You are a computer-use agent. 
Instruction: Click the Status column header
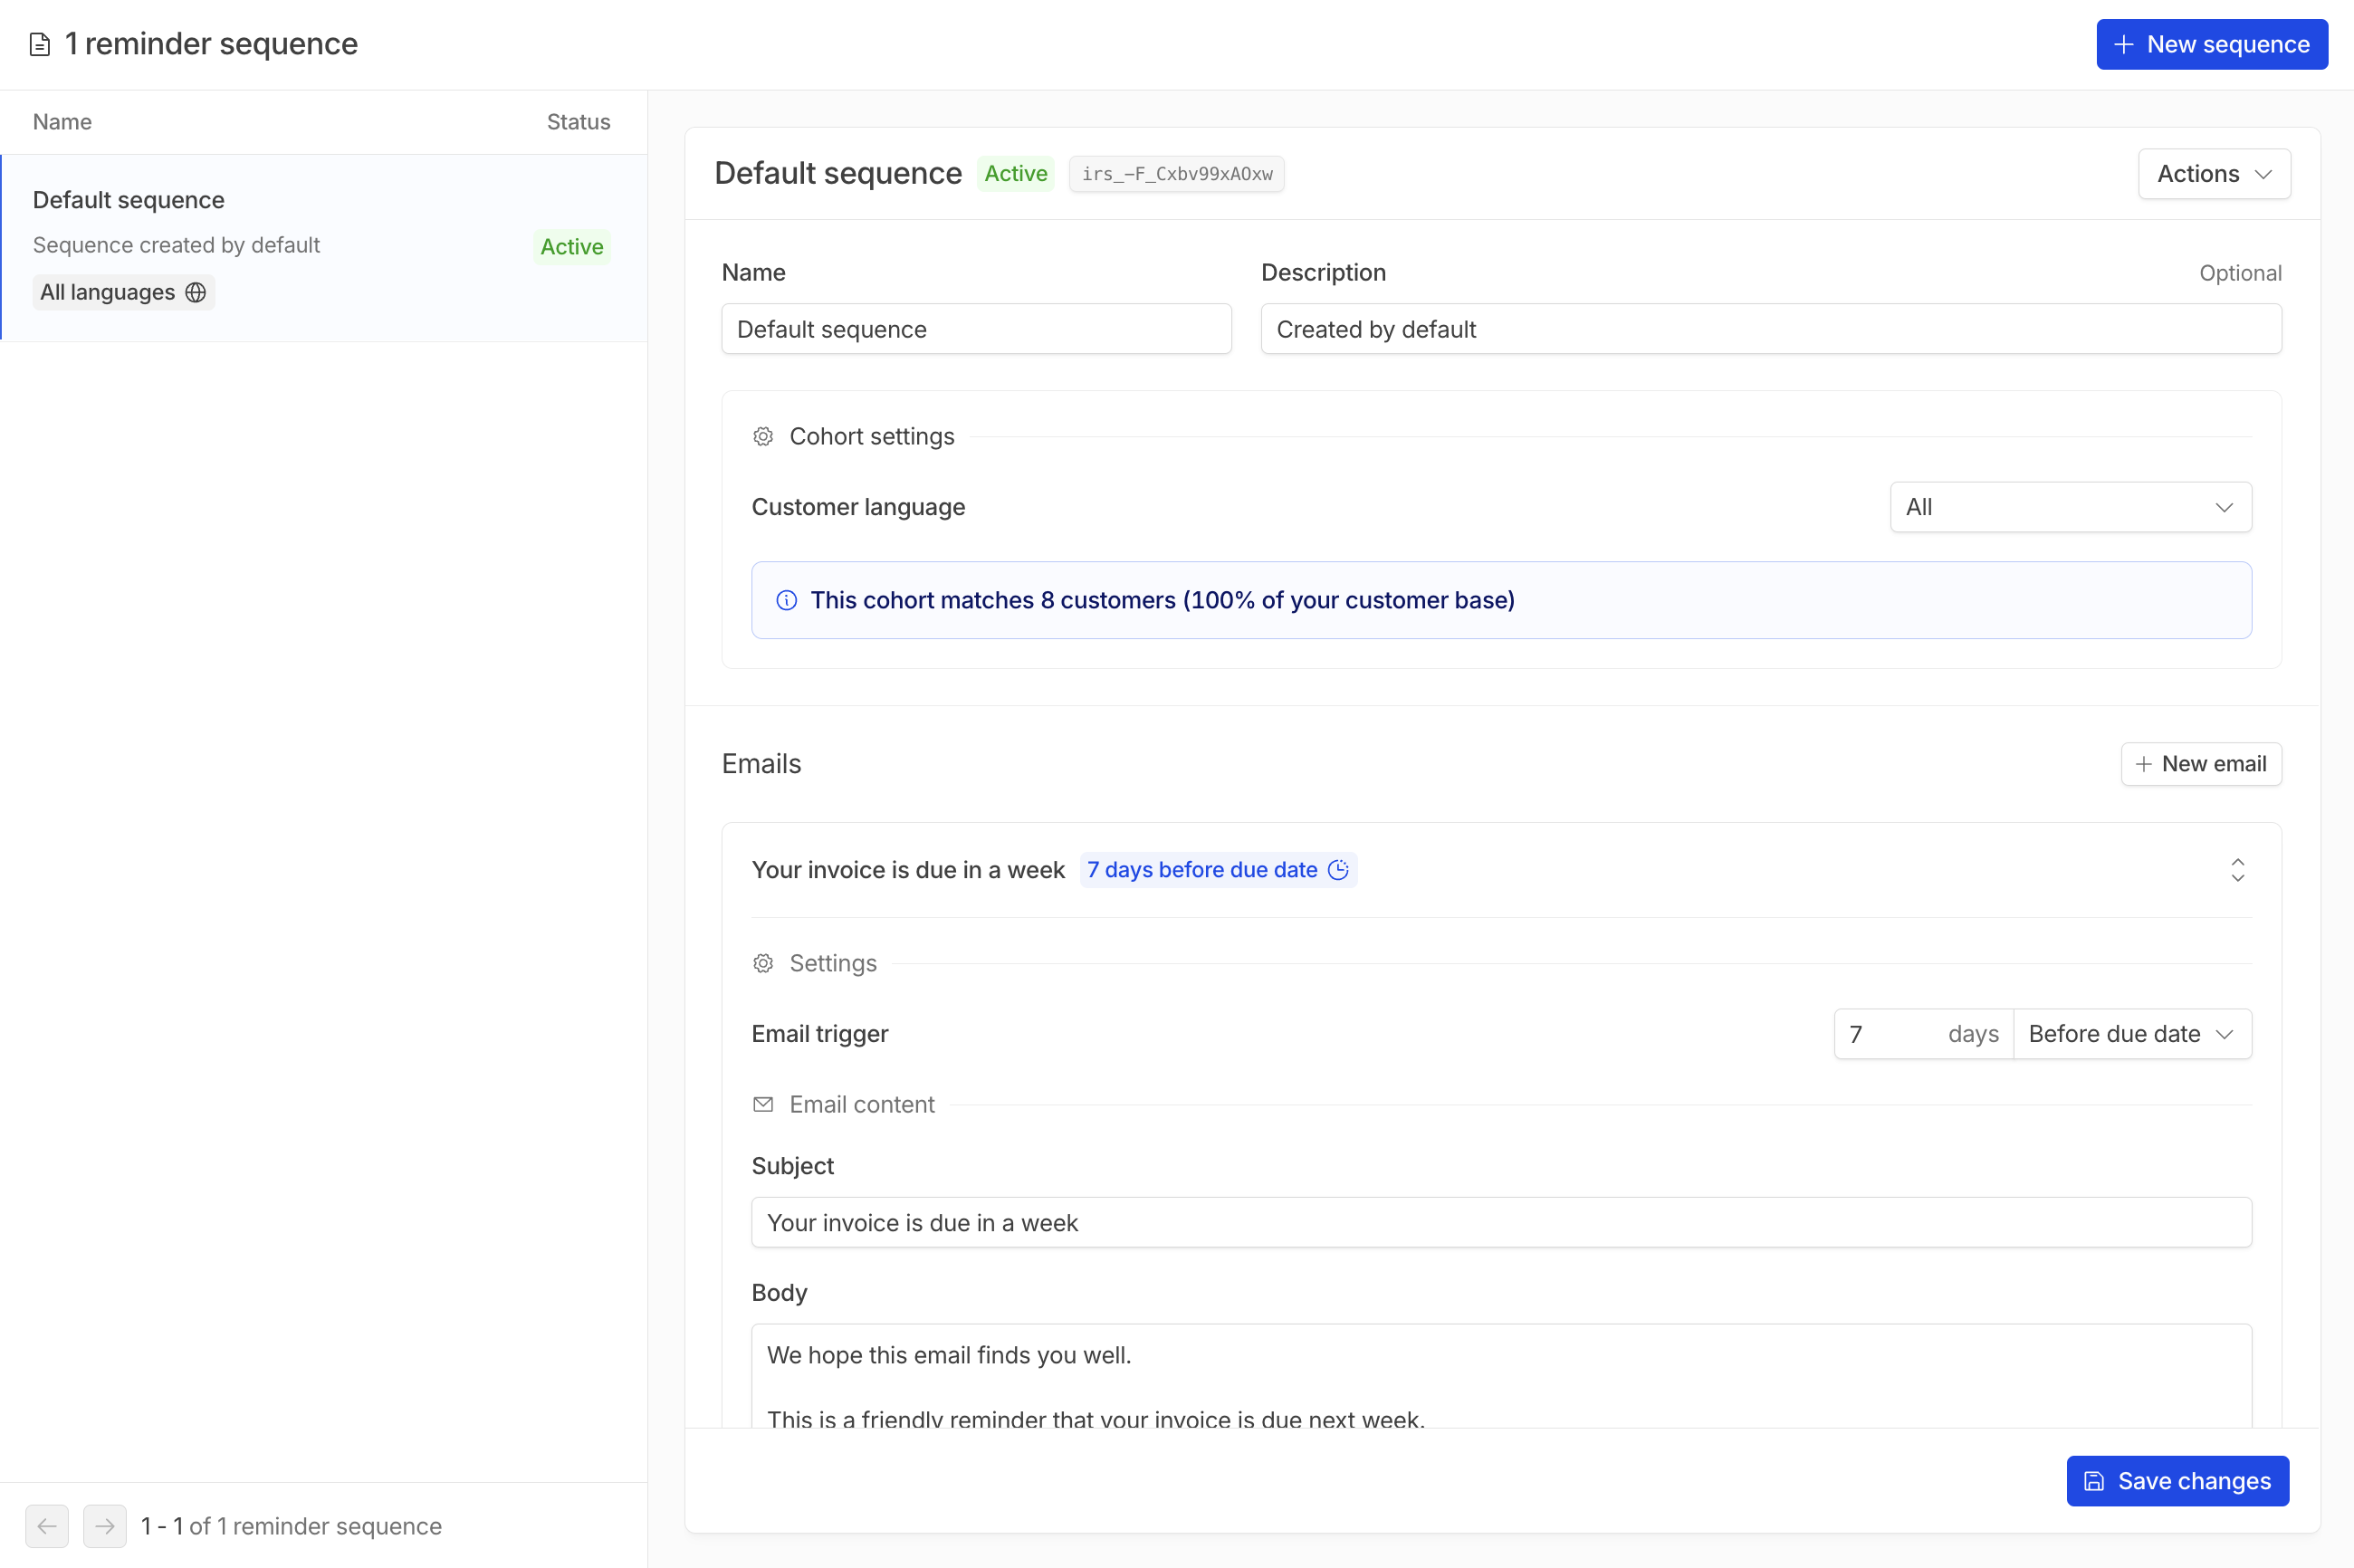coord(578,122)
